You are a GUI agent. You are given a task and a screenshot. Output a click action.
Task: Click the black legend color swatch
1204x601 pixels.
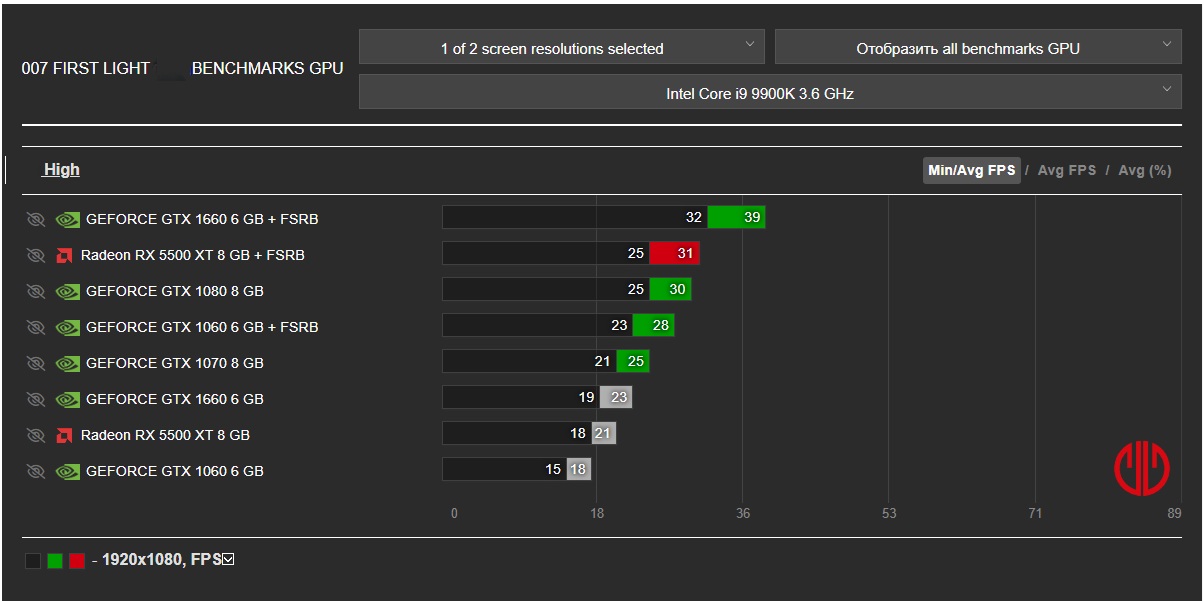point(33,561)
